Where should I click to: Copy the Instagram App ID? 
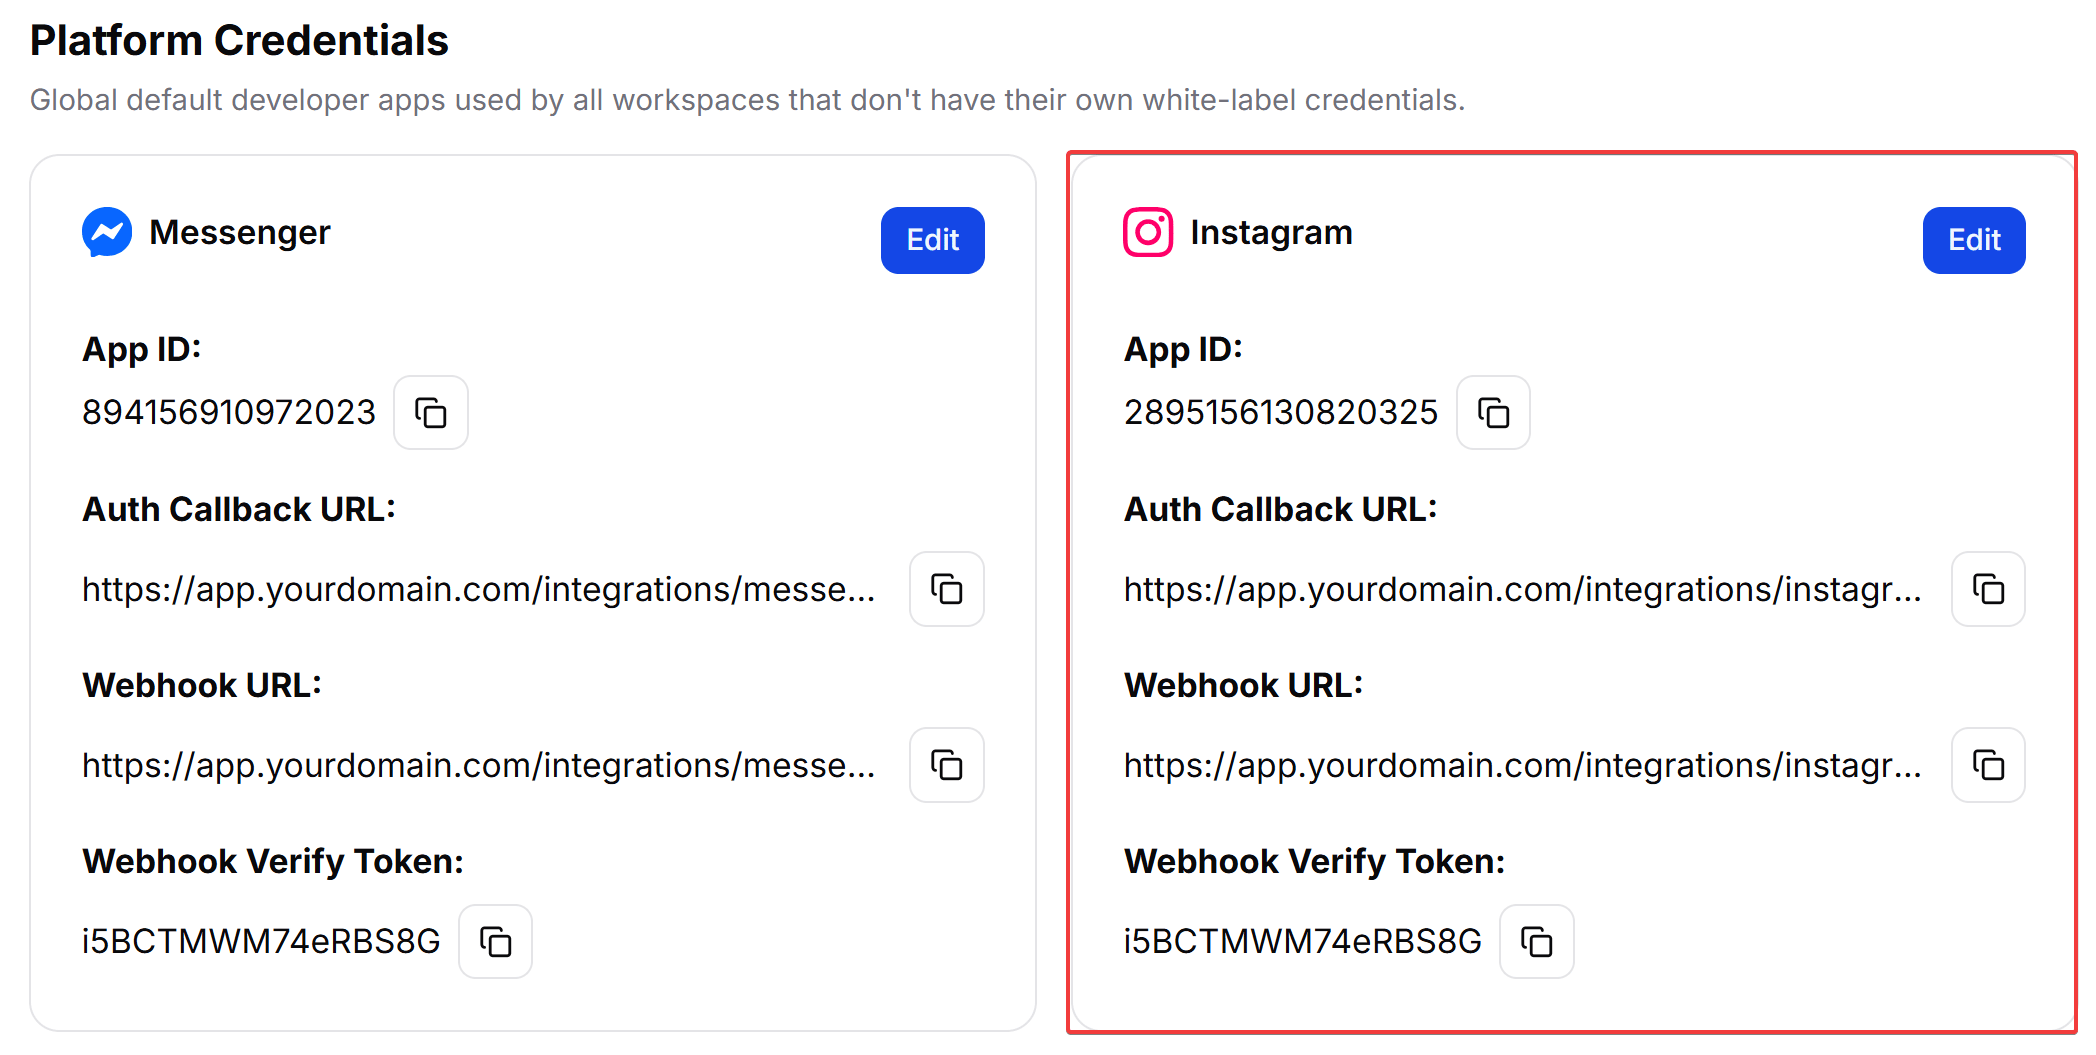[x=1493, y=412]
